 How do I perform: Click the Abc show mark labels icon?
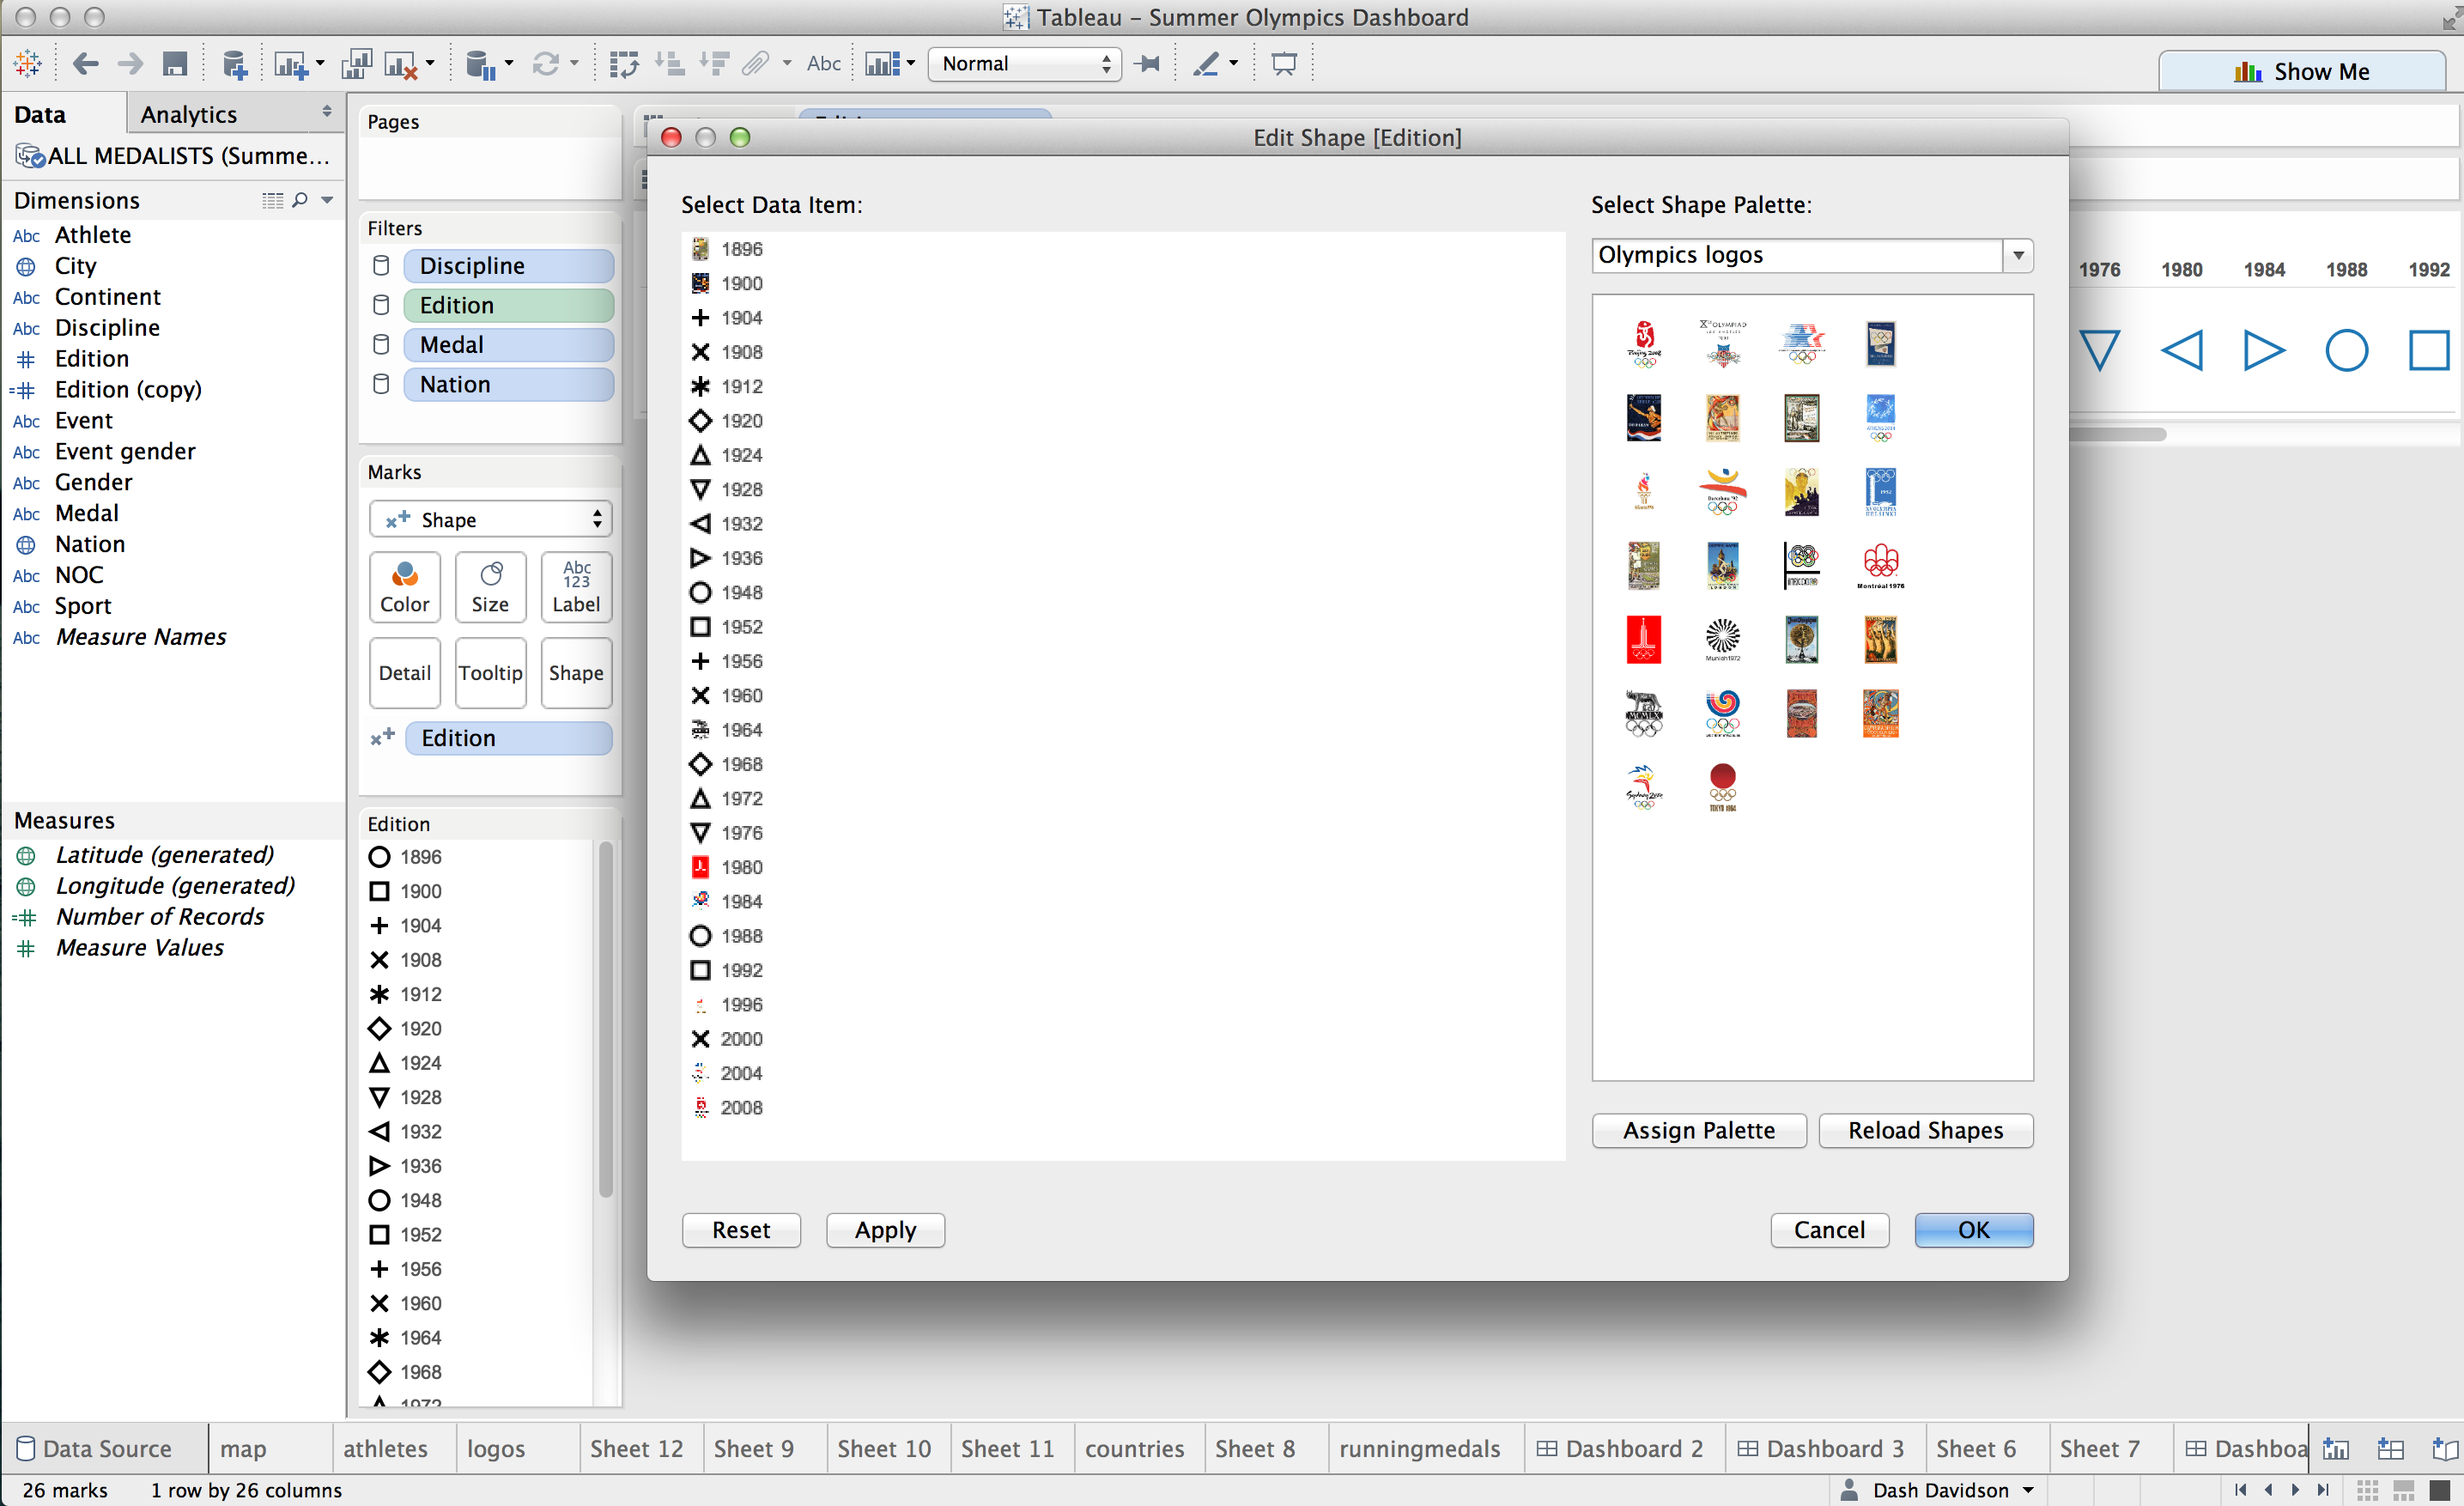[823, 64]
